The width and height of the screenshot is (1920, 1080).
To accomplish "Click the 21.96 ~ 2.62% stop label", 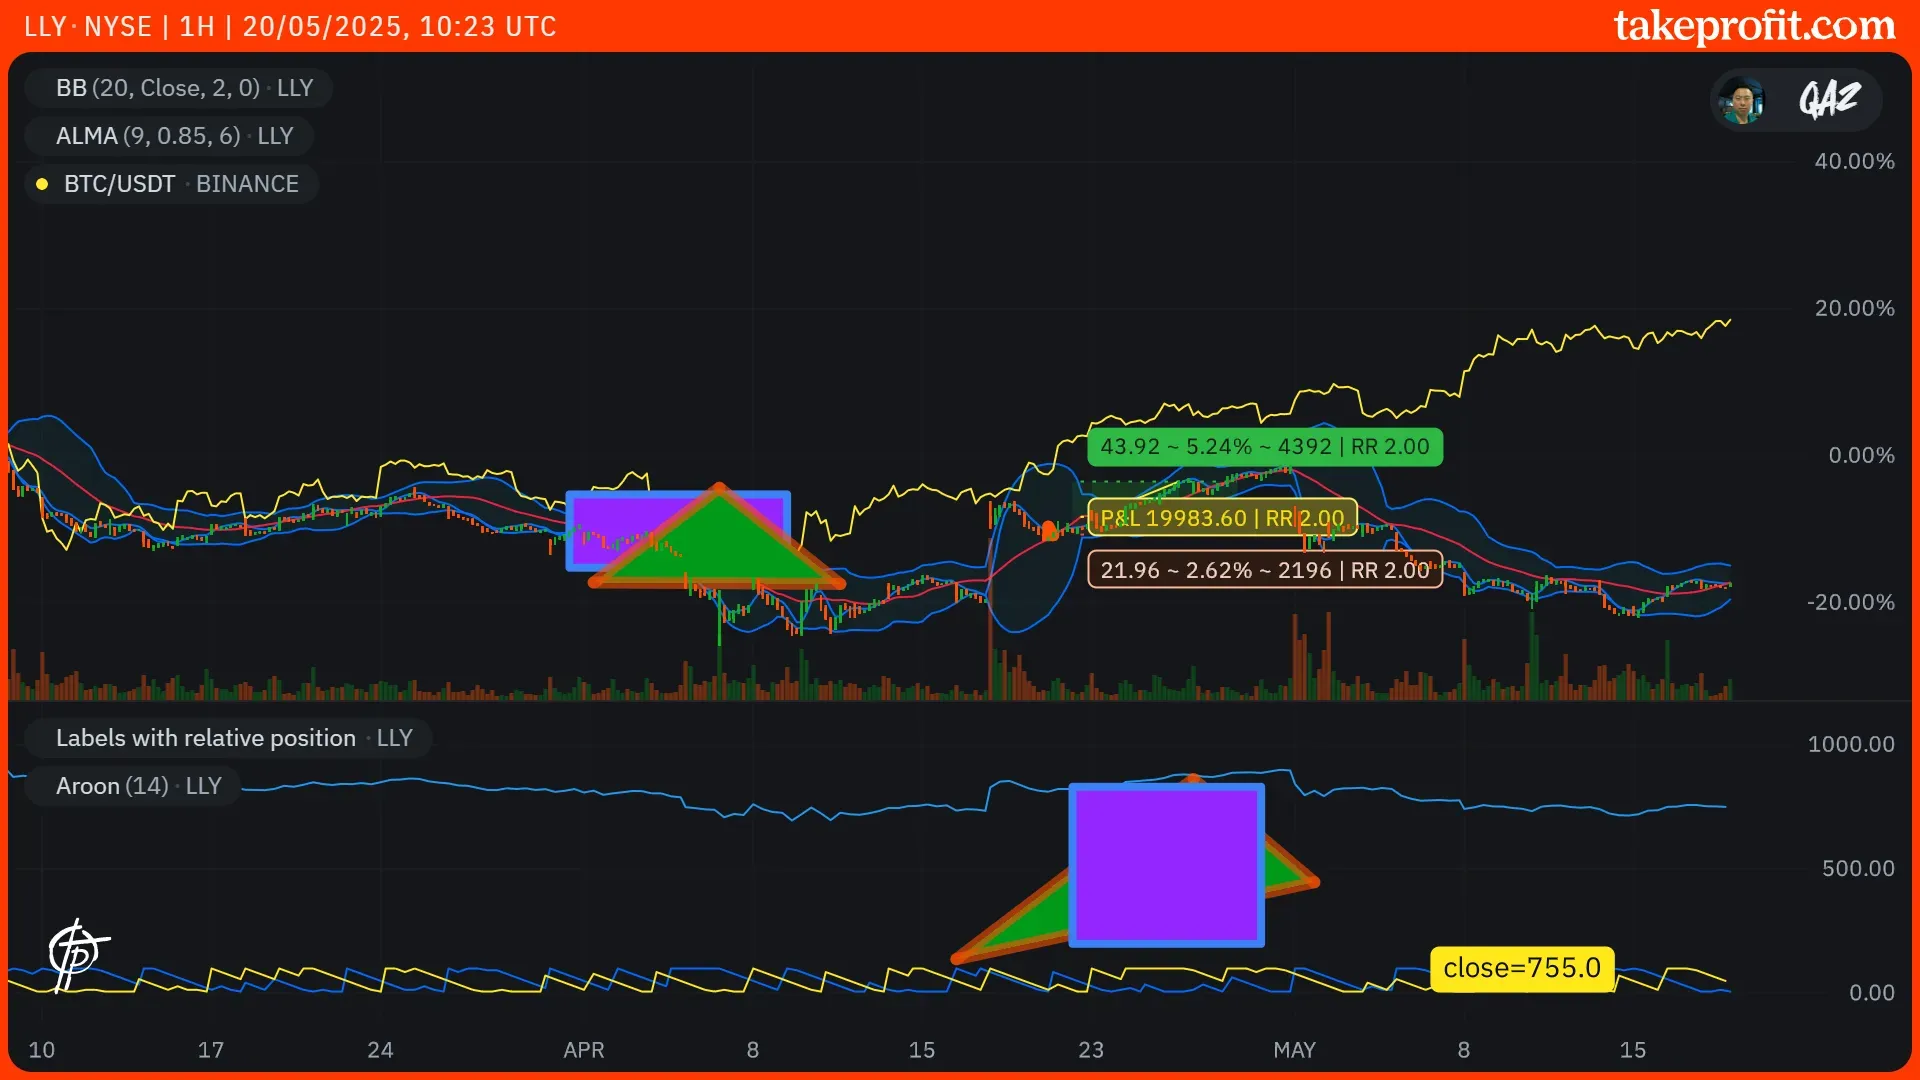I will 1264,570.
